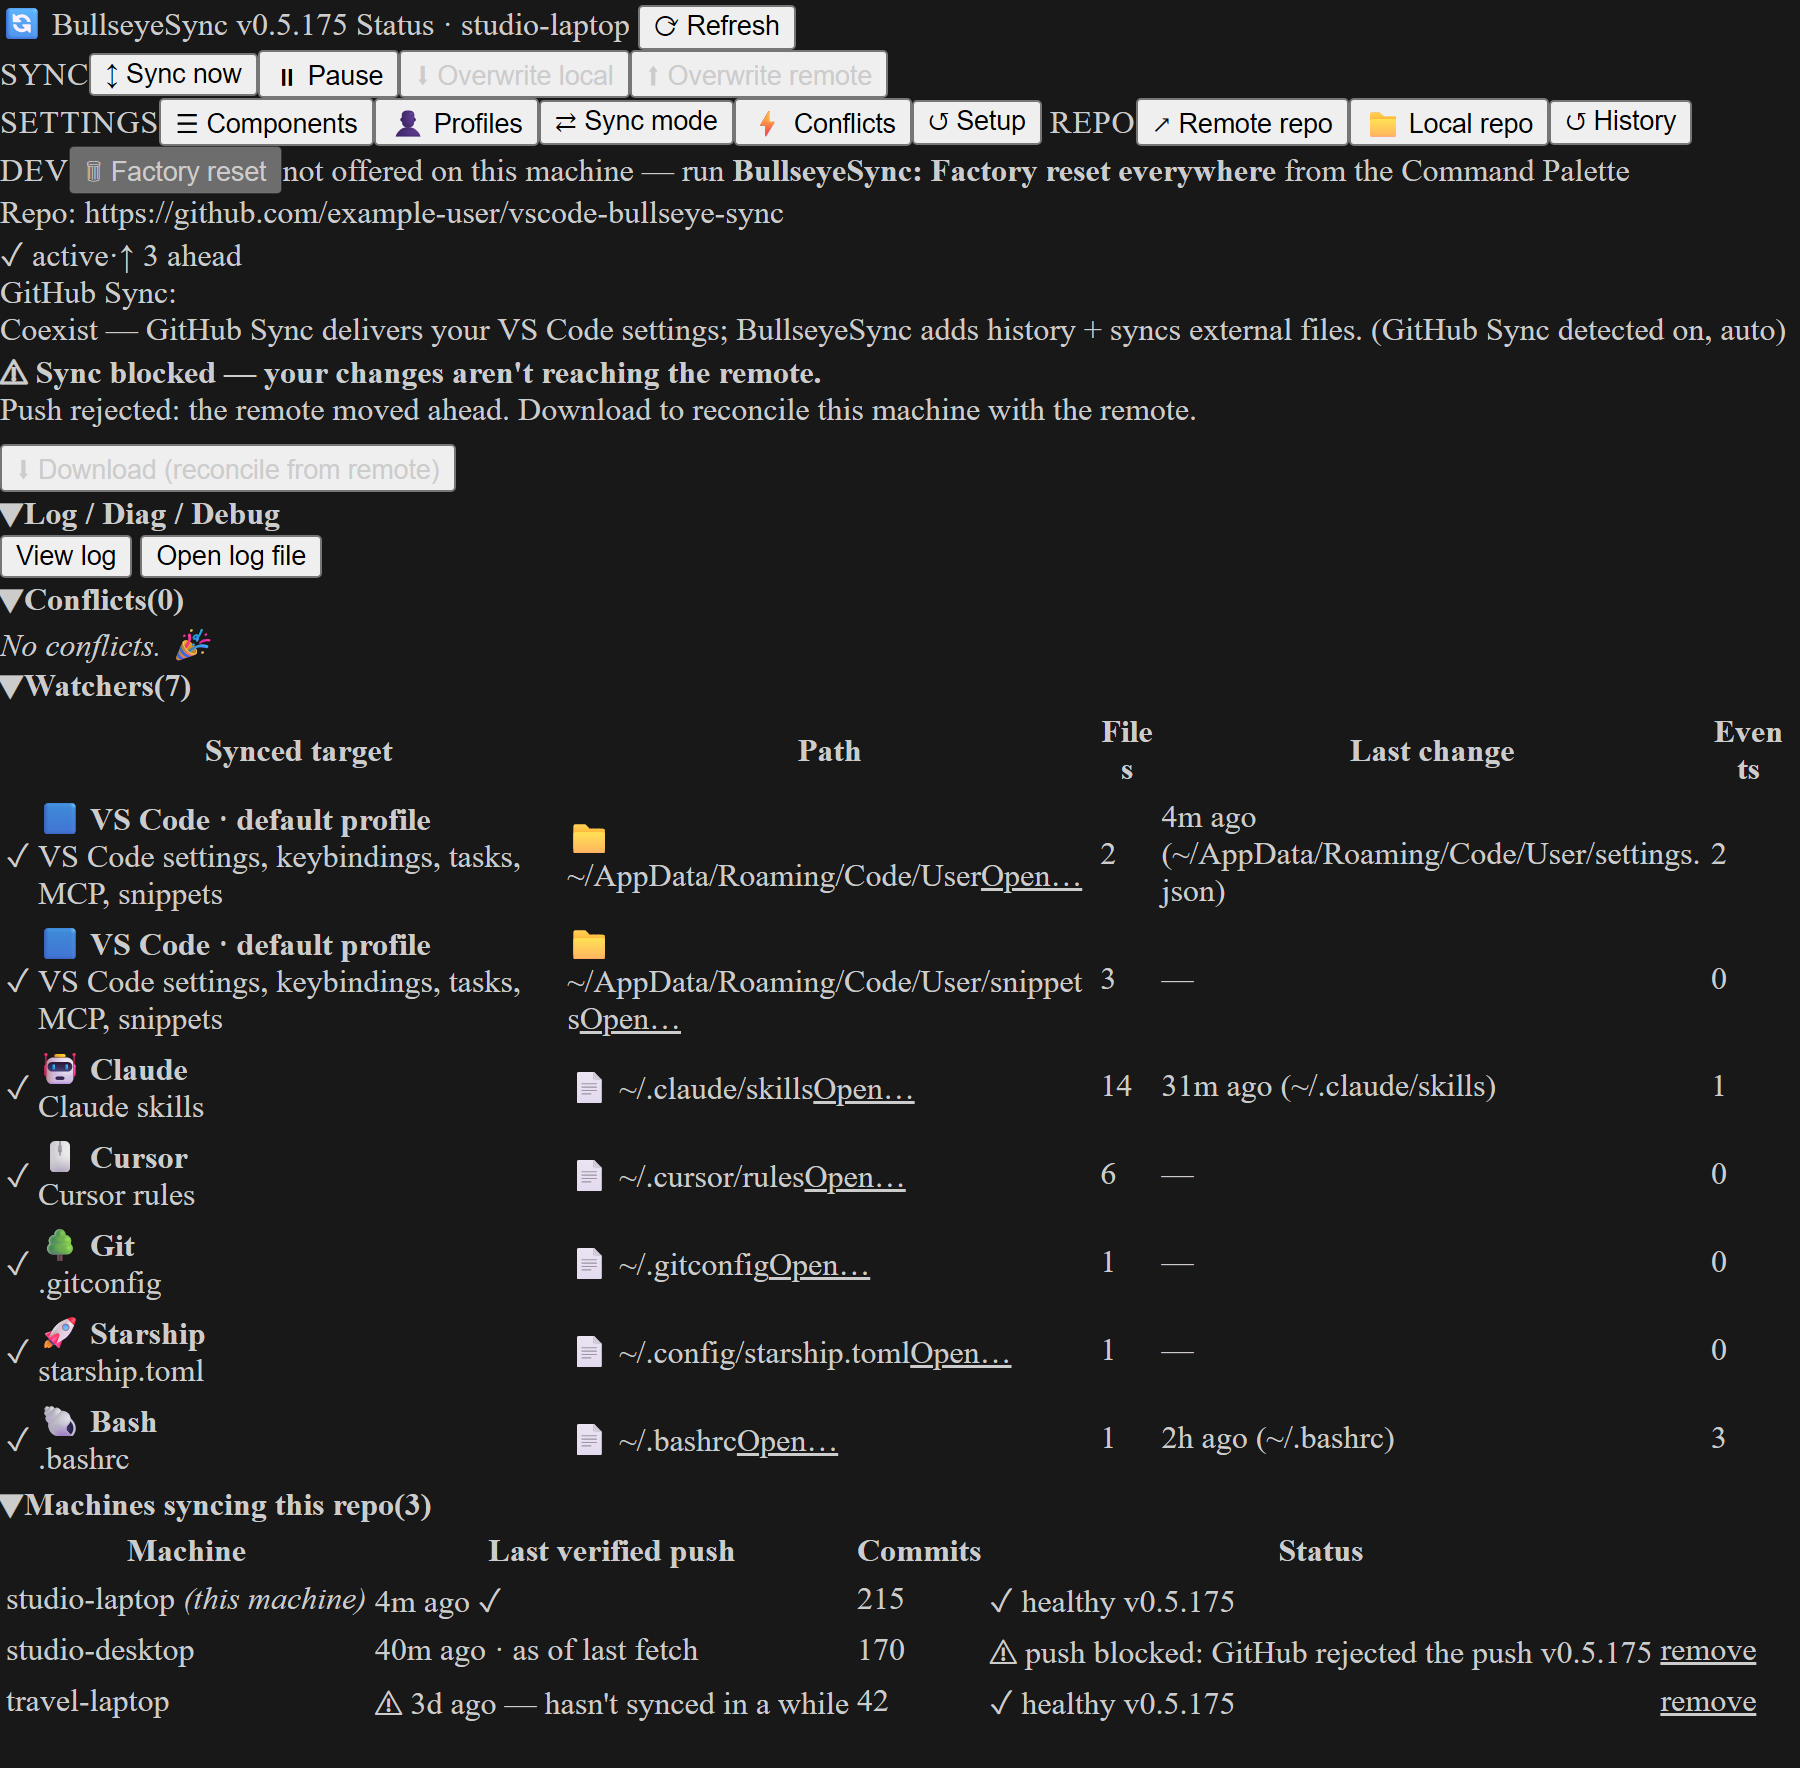Click the Last verified push column header

click(611, 1551)
